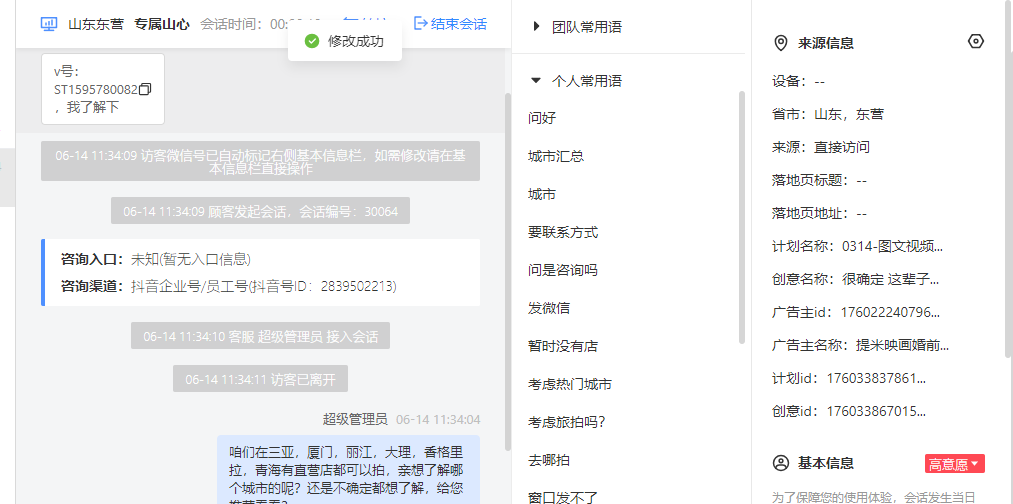Click the chat conversation scrollbar
Image resolution: width=1013 pixels, height=504 pixels.
pyautogui.click(x=507, y=271)
